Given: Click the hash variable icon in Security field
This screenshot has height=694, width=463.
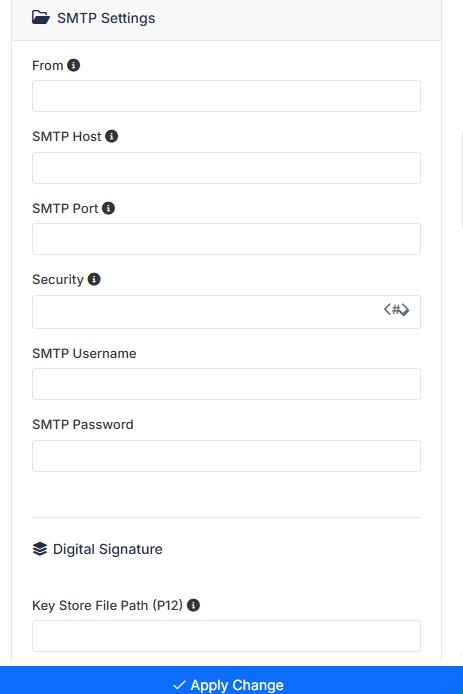Looking at the screenshot, I should tap(396, 309).
